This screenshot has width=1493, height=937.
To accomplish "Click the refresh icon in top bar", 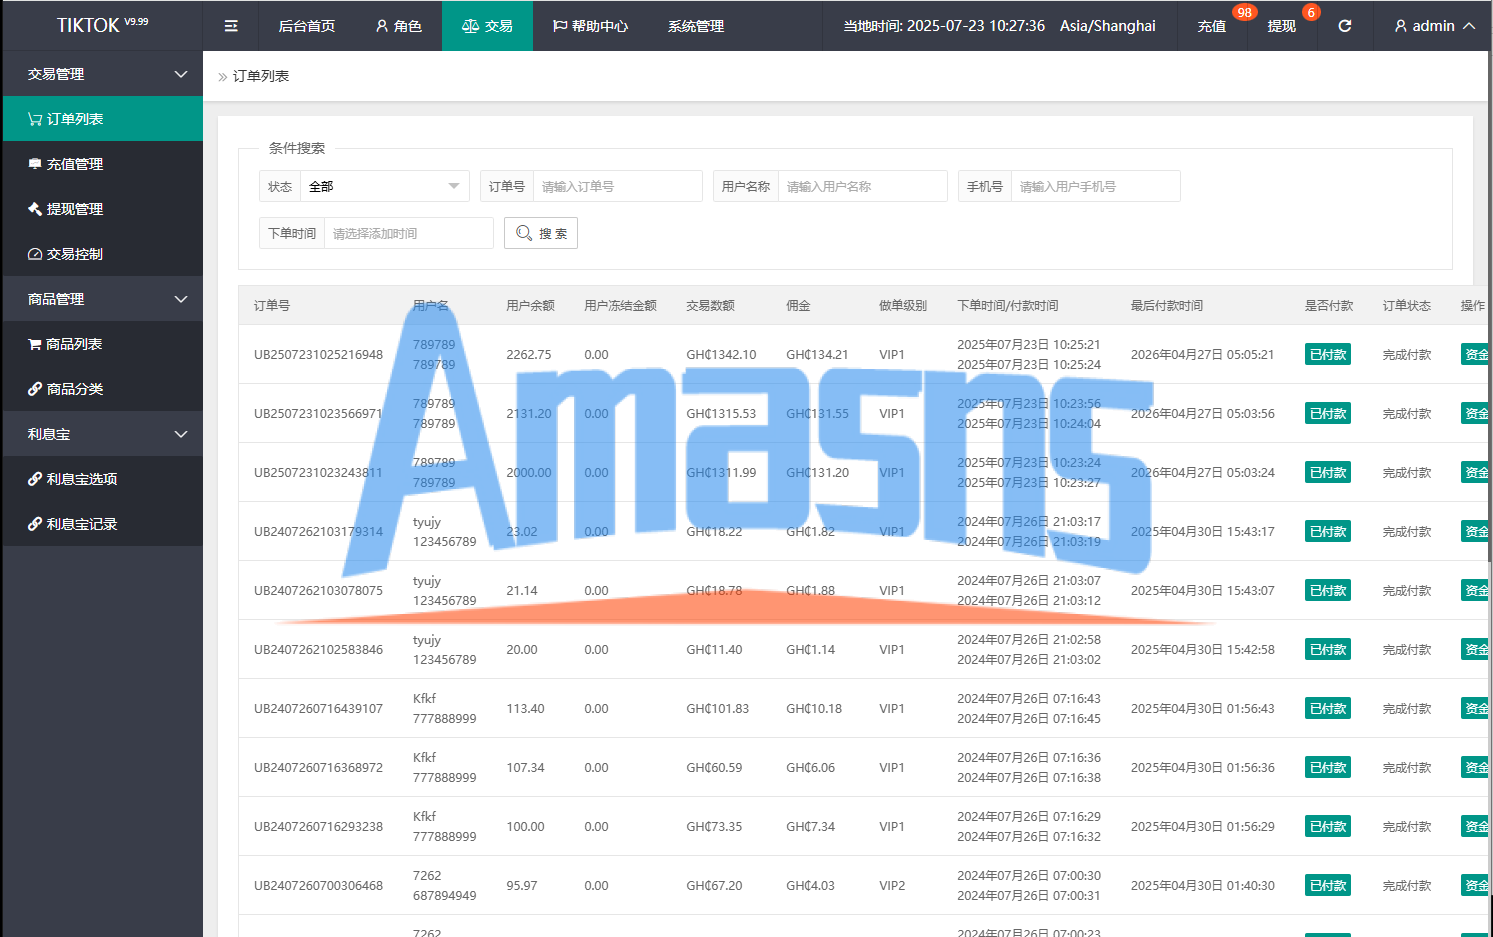I will coord(1345,26).
